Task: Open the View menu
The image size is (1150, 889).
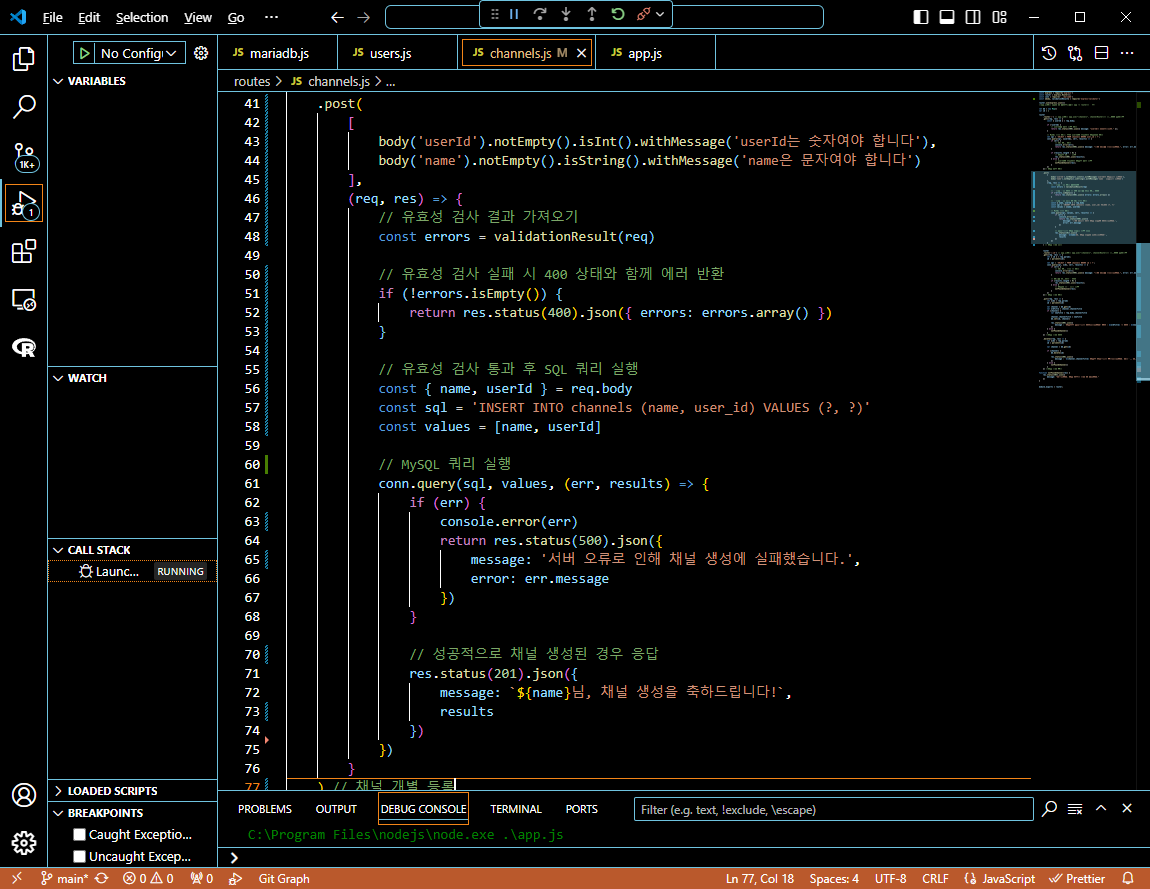Action: click(x=197, y=18)
